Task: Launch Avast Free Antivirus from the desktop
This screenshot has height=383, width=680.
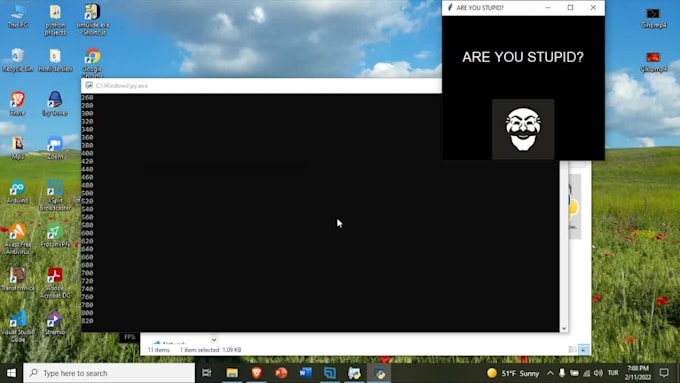Action: [x=18, y=239]
